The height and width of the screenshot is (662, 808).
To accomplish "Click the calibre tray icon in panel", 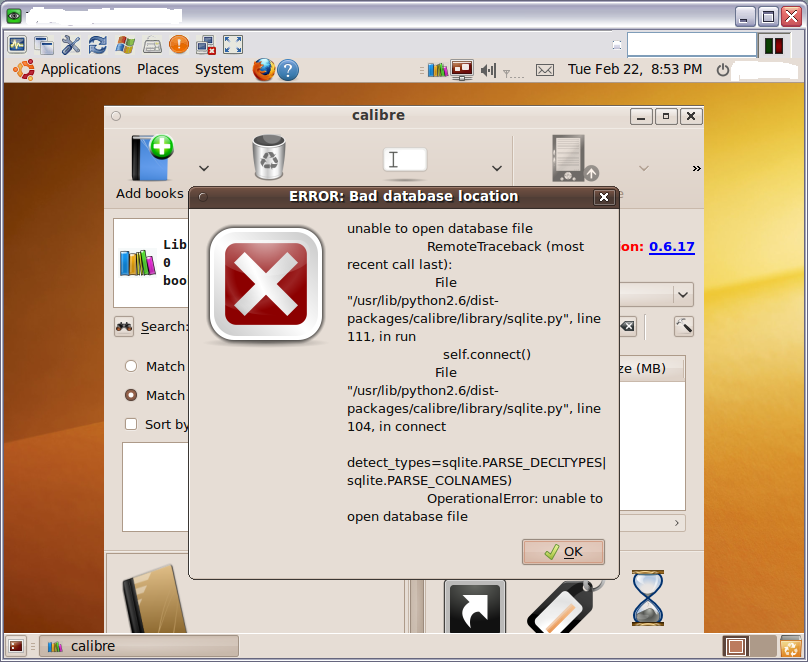I will (437, 70).
